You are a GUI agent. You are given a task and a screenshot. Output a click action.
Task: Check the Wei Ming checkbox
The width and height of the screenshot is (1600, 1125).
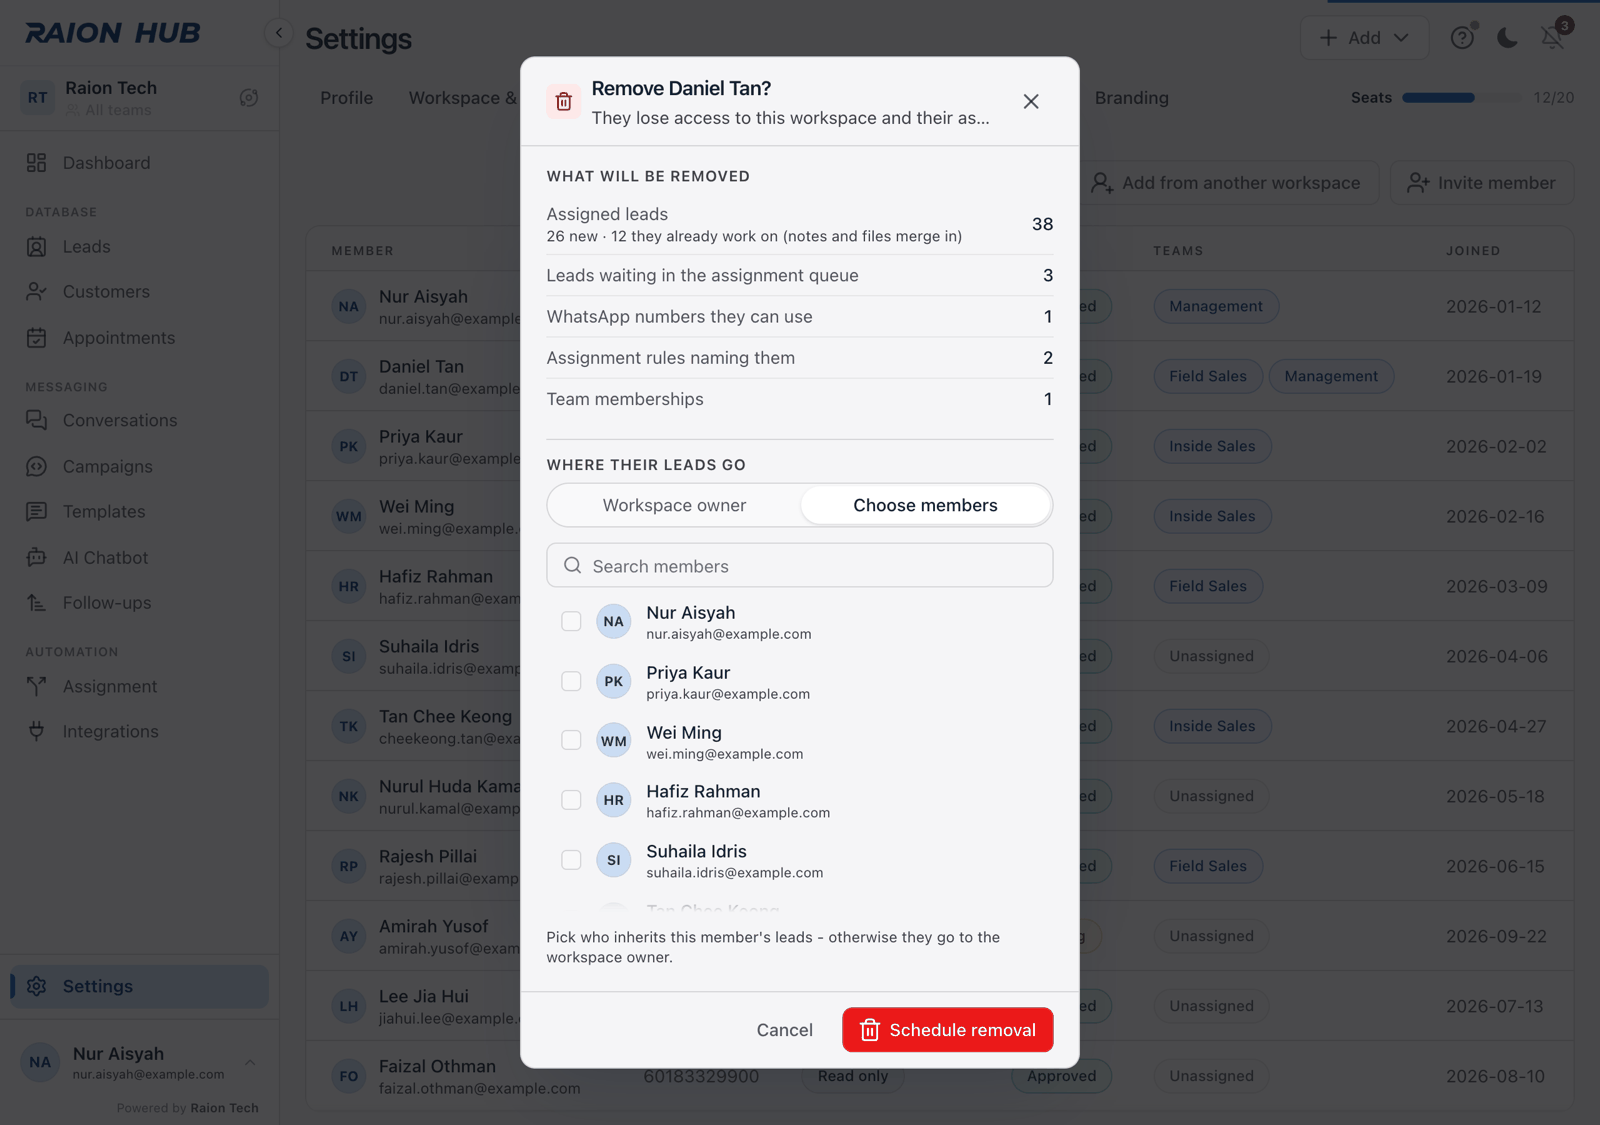tap(571, 740)
